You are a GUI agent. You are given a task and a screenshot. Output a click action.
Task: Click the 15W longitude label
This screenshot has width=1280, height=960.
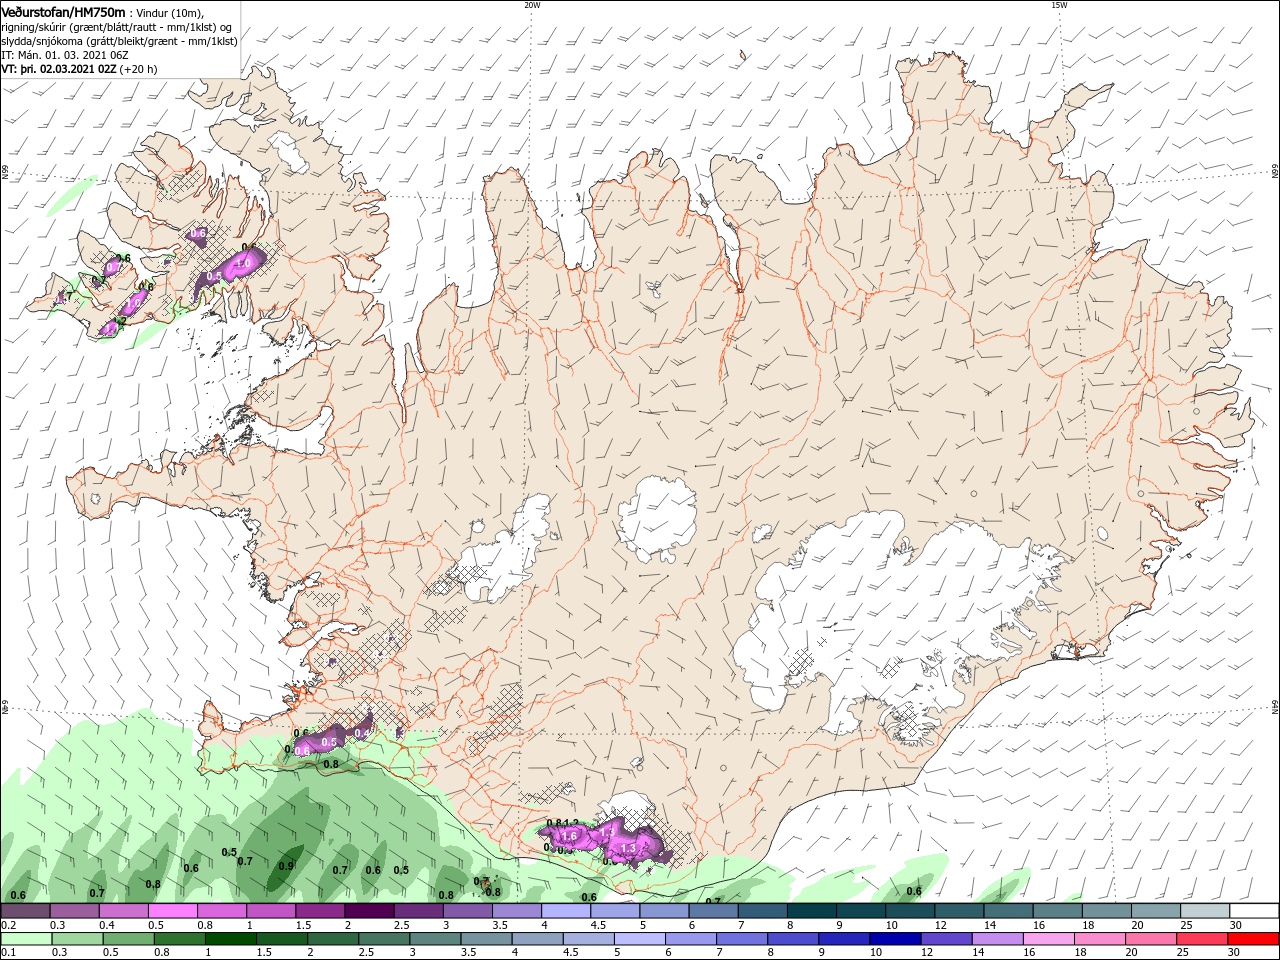coord(1059,5)
